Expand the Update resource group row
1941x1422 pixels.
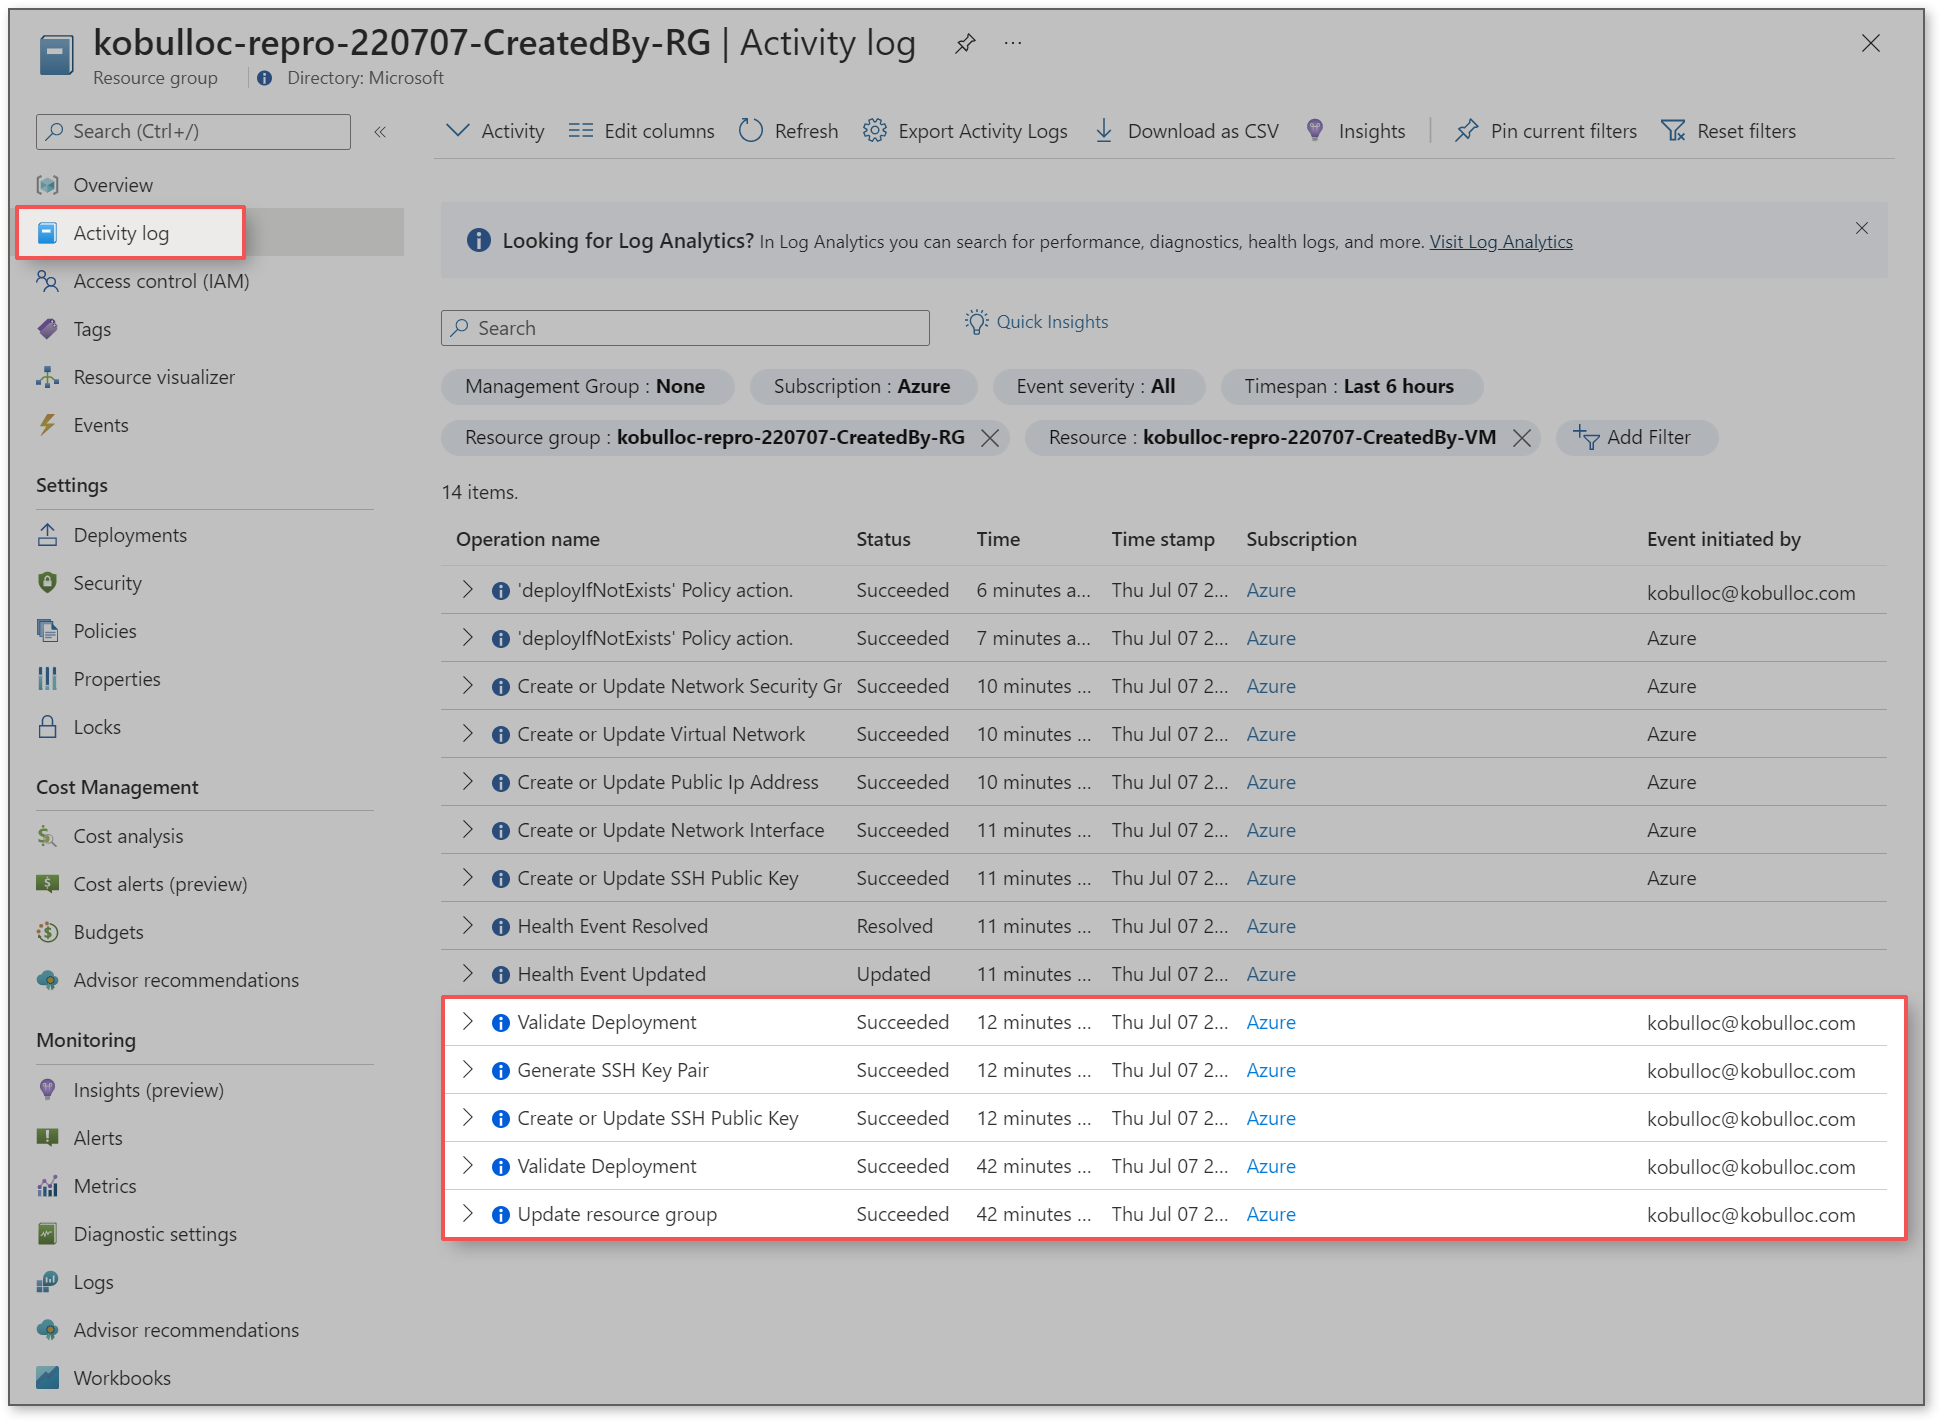pos(467,1214)
